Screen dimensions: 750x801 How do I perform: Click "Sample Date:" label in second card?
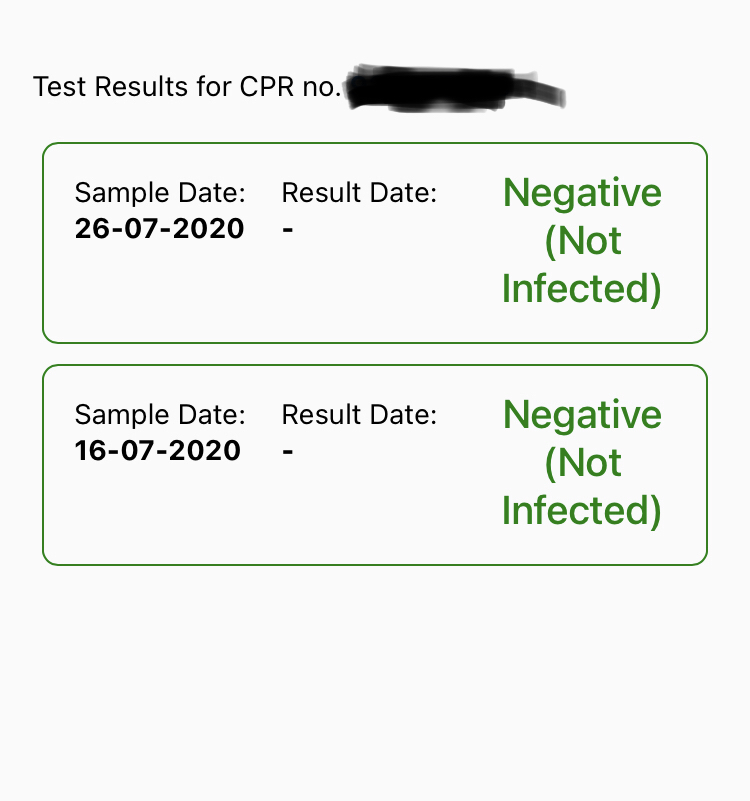(x=160, y=415)
